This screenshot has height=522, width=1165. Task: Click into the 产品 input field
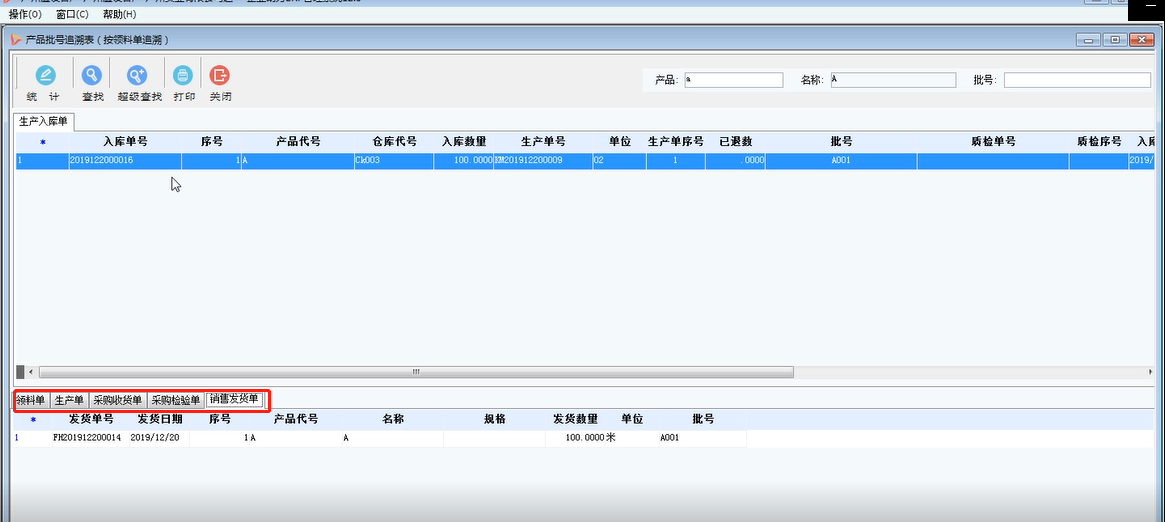(x=733, y=80)
